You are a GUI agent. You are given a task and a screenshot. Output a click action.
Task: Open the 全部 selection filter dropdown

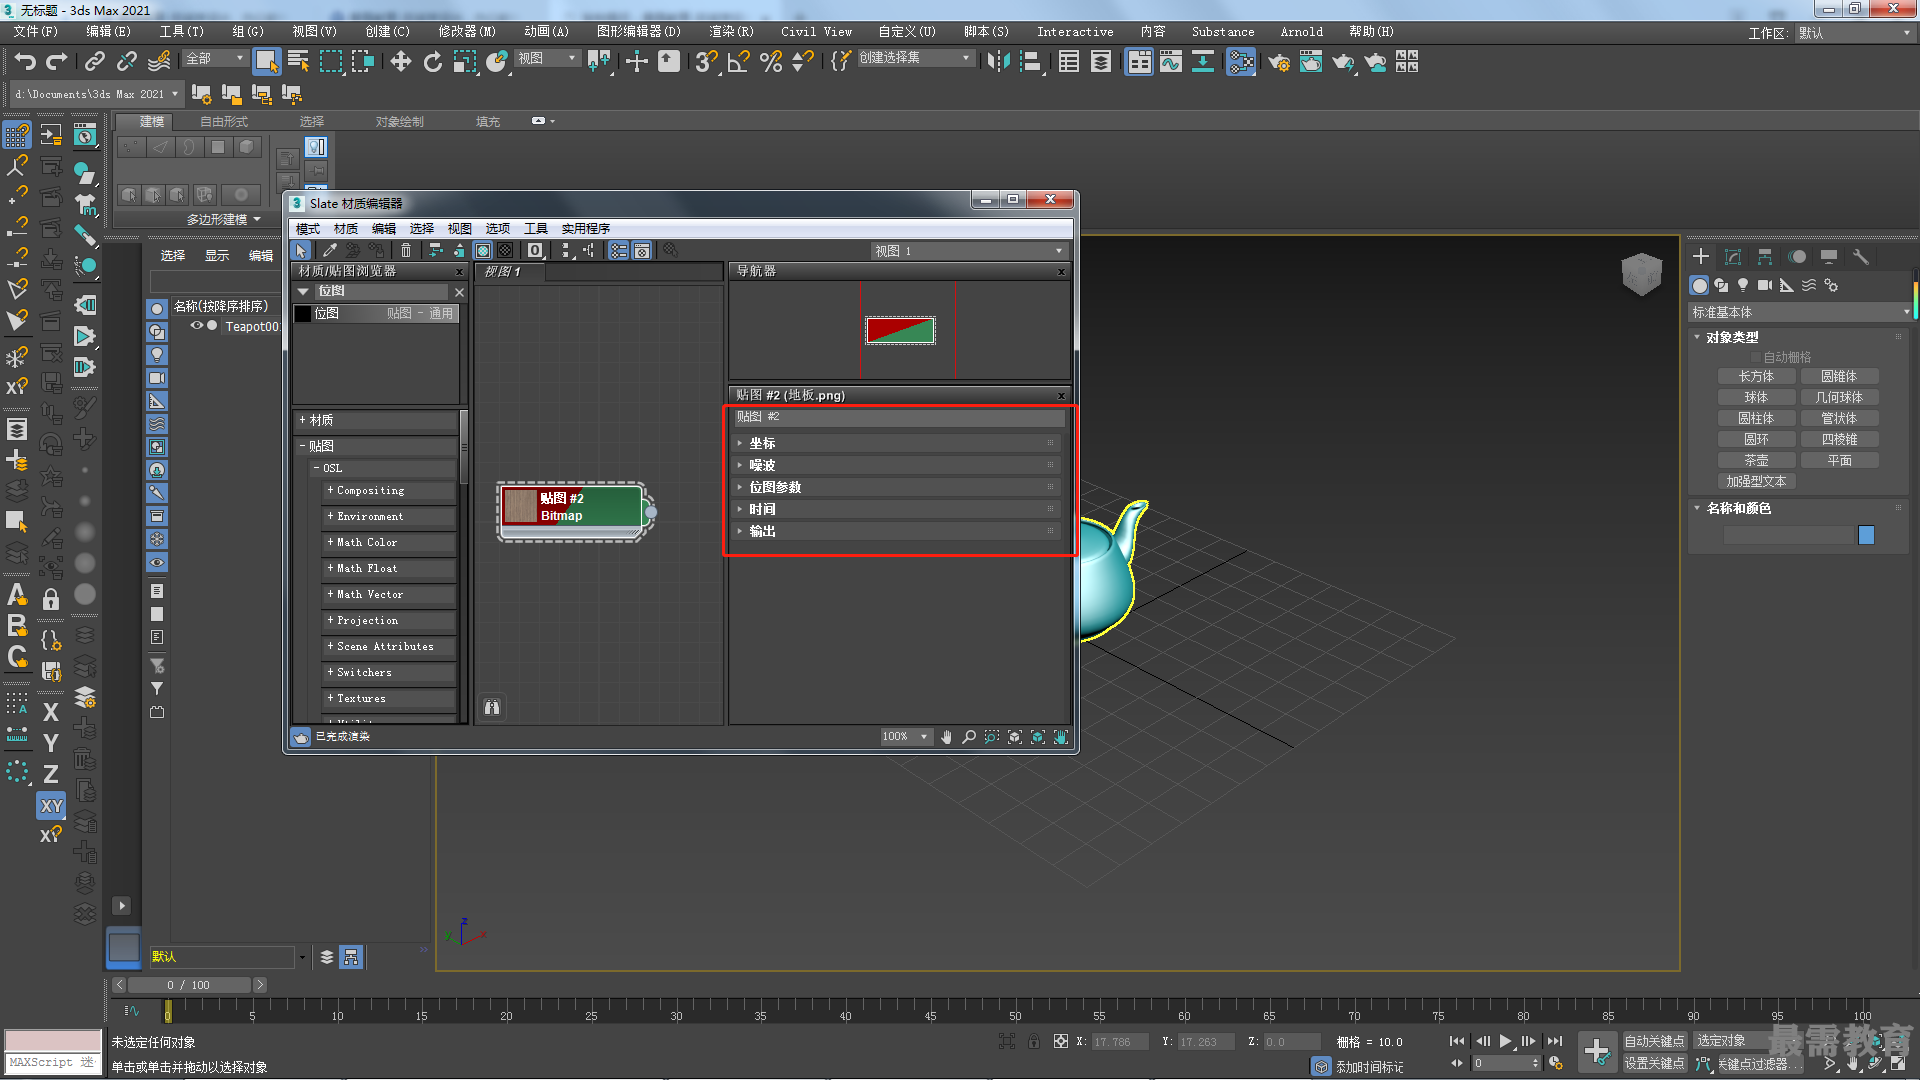coord(215,59)
